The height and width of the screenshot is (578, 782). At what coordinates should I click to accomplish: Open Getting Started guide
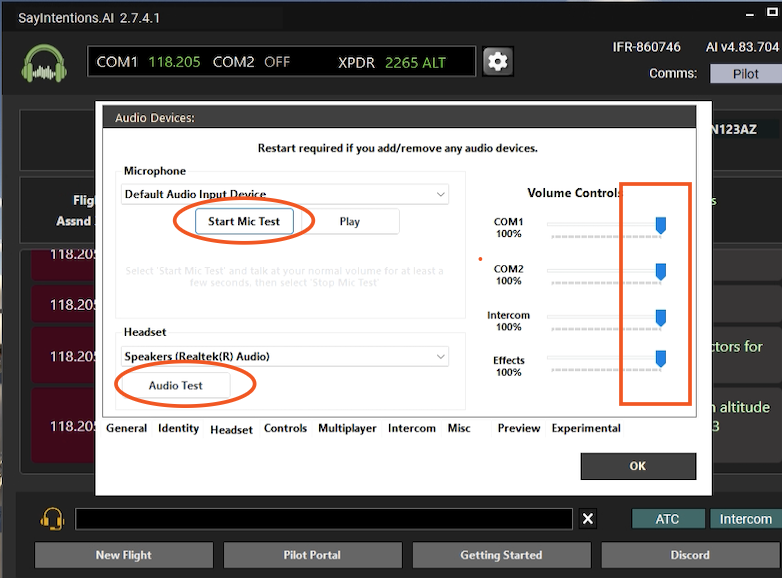pos(501,555)
